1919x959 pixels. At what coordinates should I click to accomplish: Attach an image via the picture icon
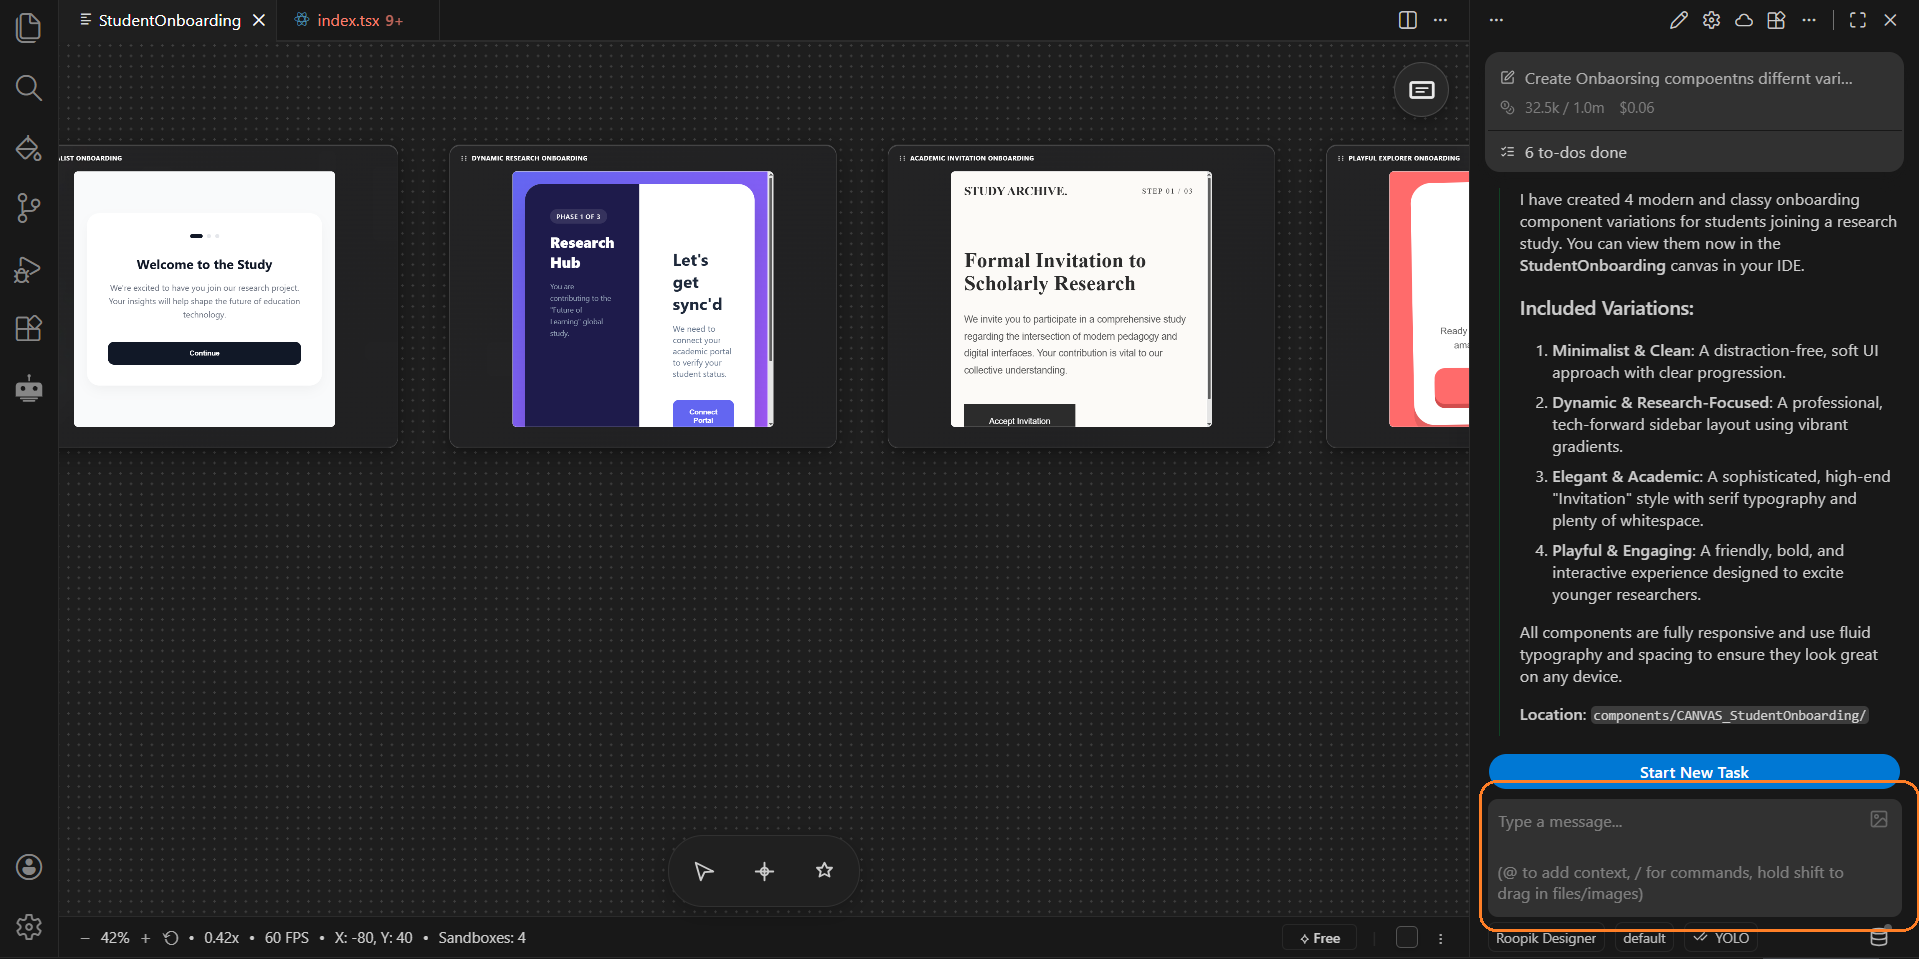[x=1877, y=820]
